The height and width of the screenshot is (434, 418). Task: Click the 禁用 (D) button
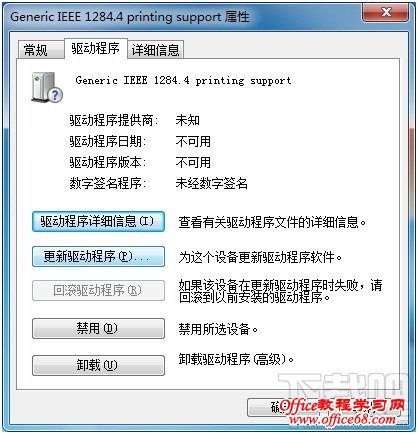[98, 329]
